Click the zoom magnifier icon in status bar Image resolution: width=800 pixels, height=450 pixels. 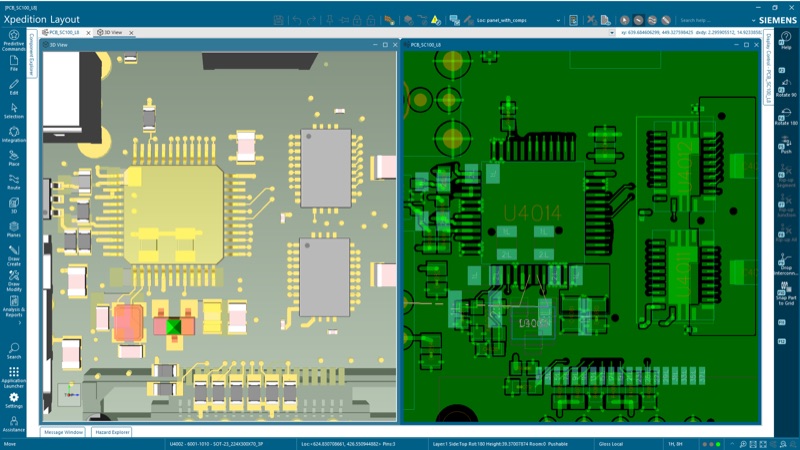[743, 444]
